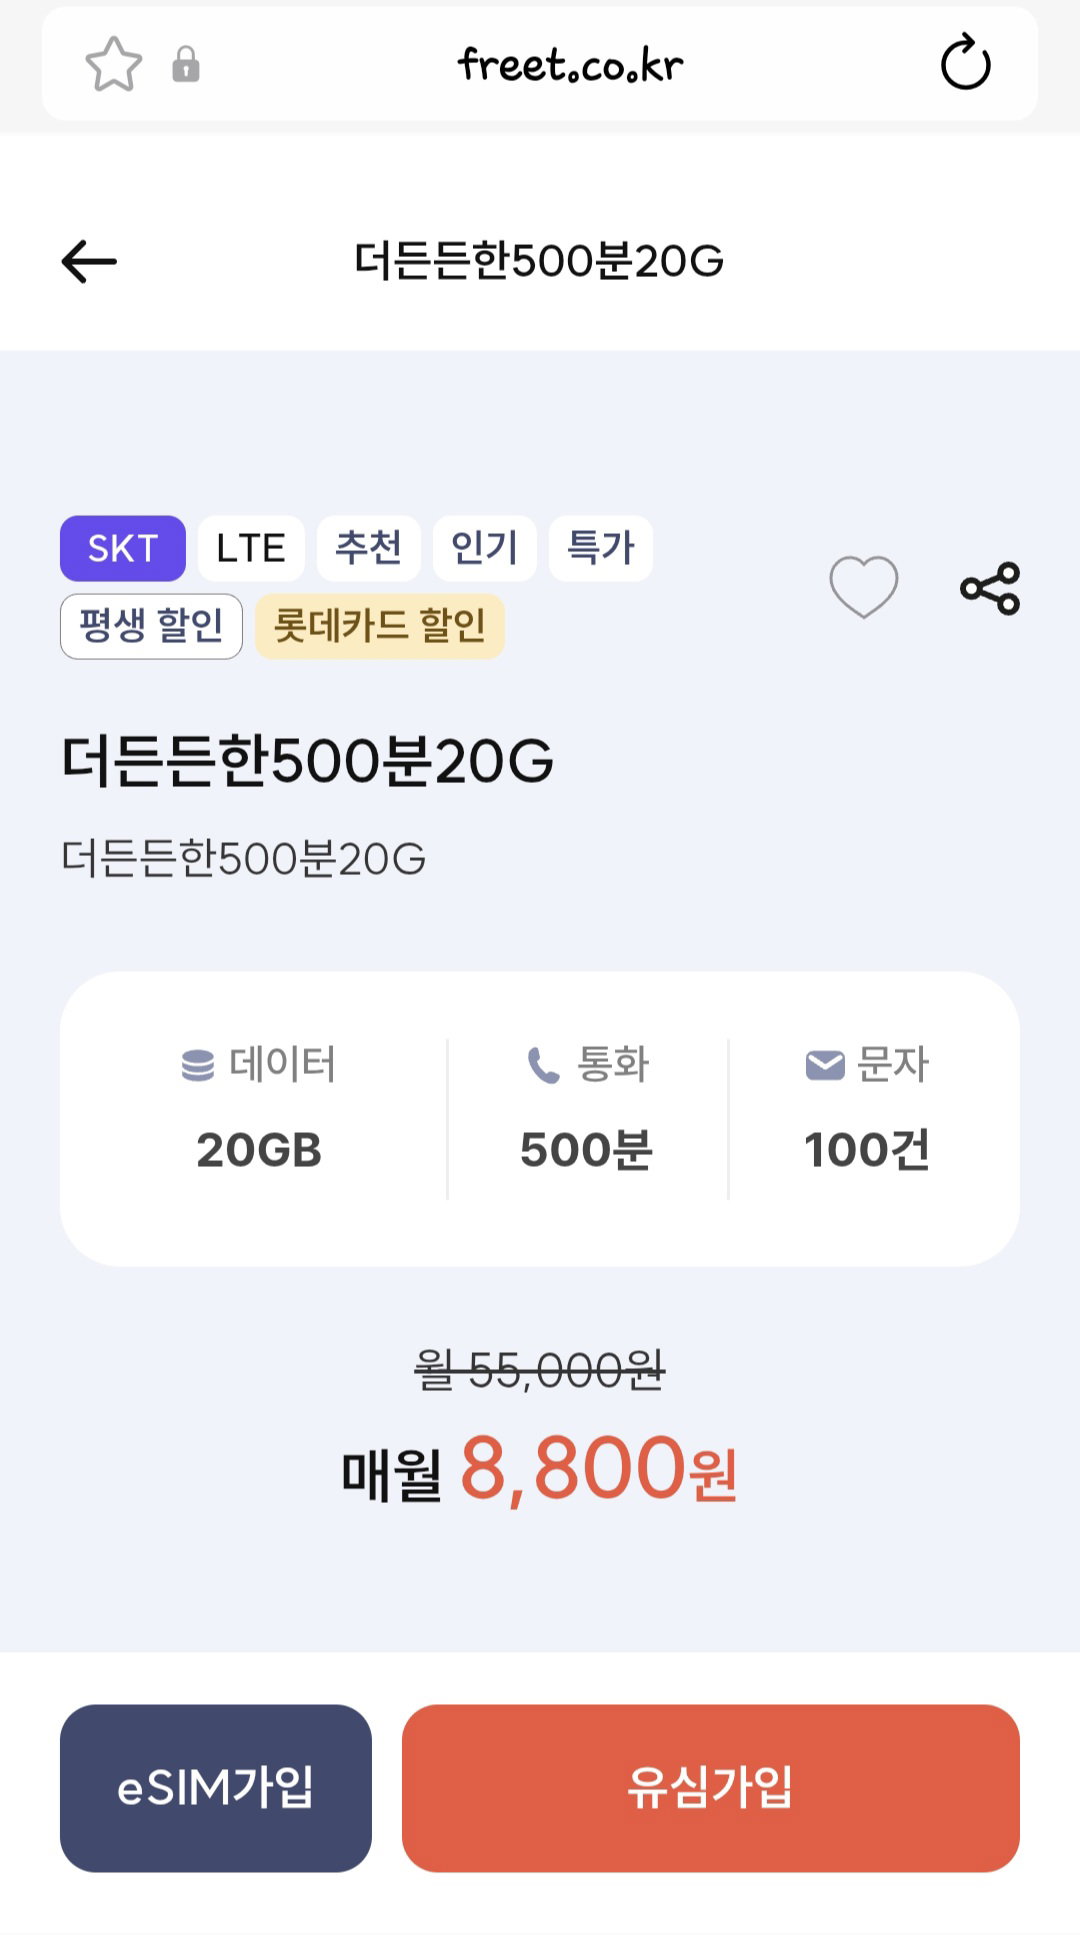Image resolution: width=1080 pixels, height=1935 pixels.
Task: Tap the phone call icon
Action: [543, 1065]
